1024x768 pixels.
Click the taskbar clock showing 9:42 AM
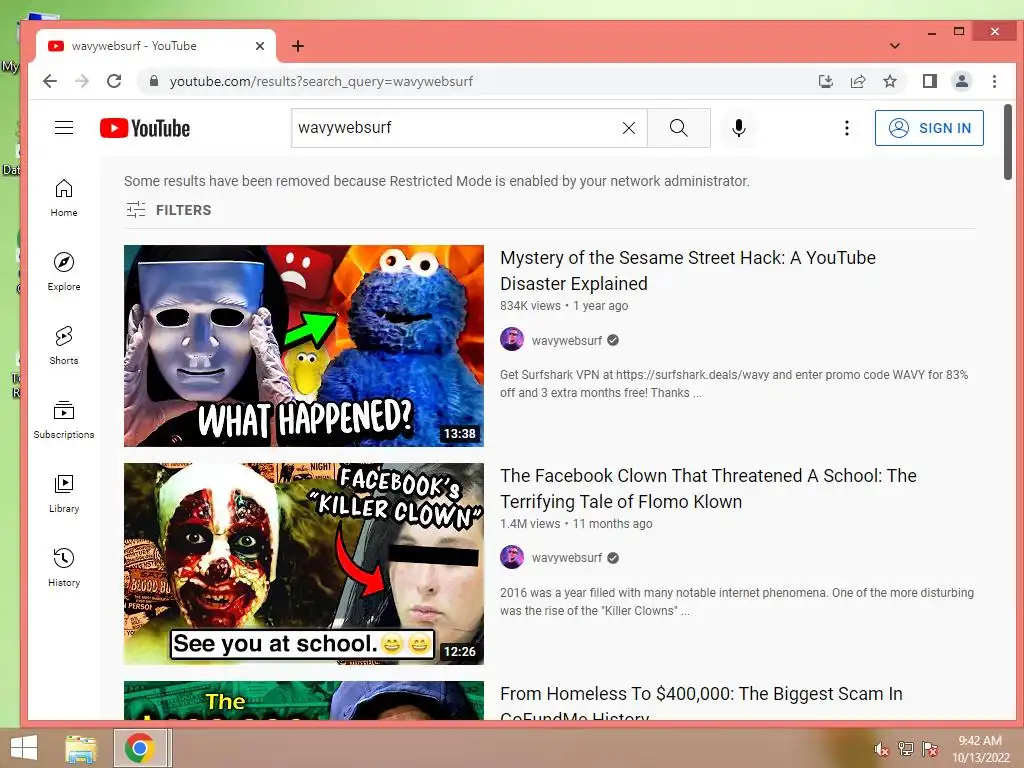(980, 748)
